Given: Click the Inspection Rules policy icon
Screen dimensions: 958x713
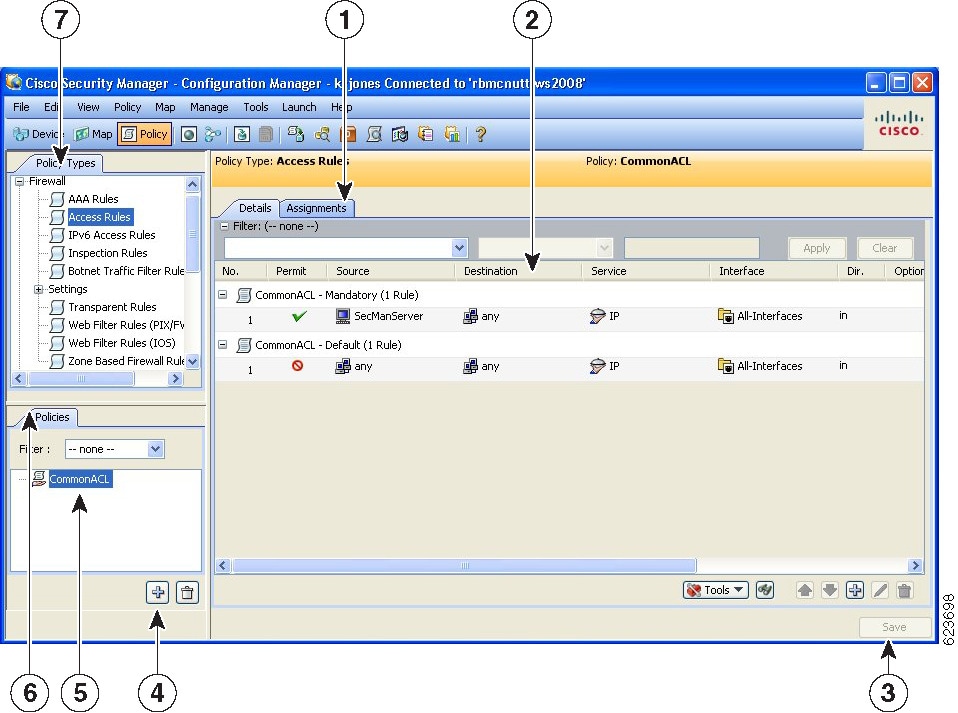Looking at the screenshot, I should [57, 253].
